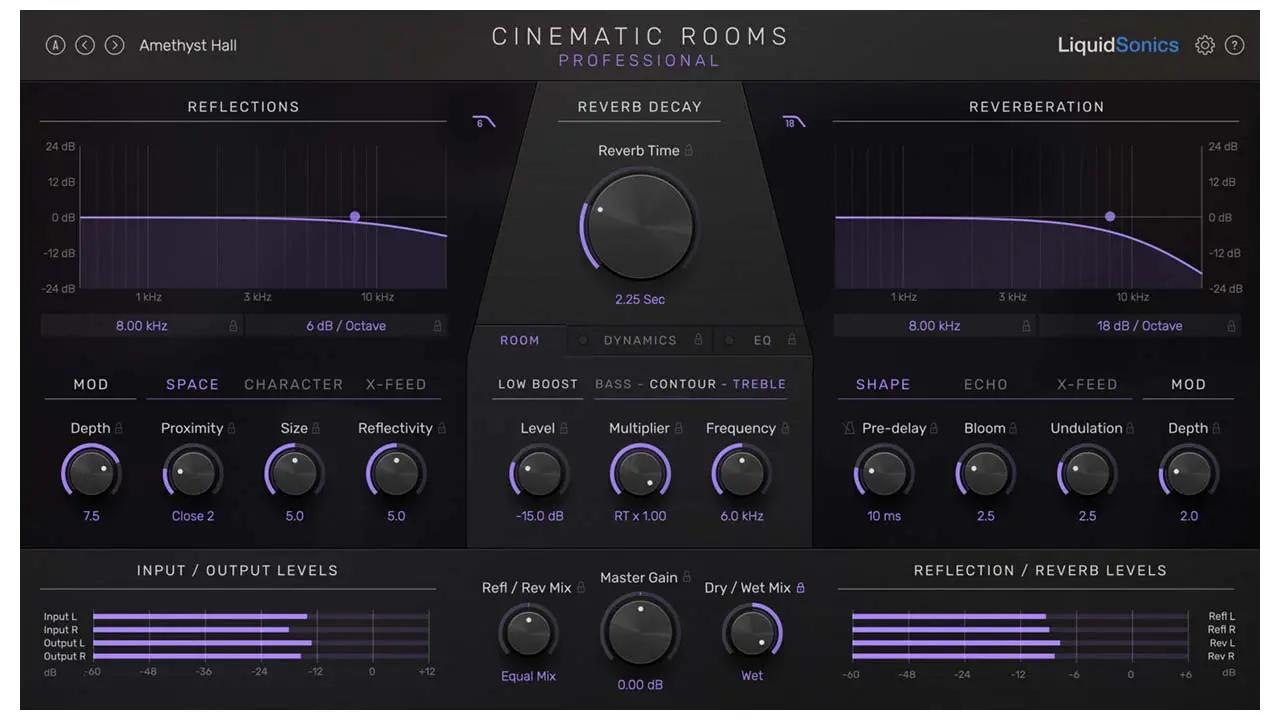Screen dimensions: 1280x720
Task: Go to the next preset arrow
Action: 115,45
